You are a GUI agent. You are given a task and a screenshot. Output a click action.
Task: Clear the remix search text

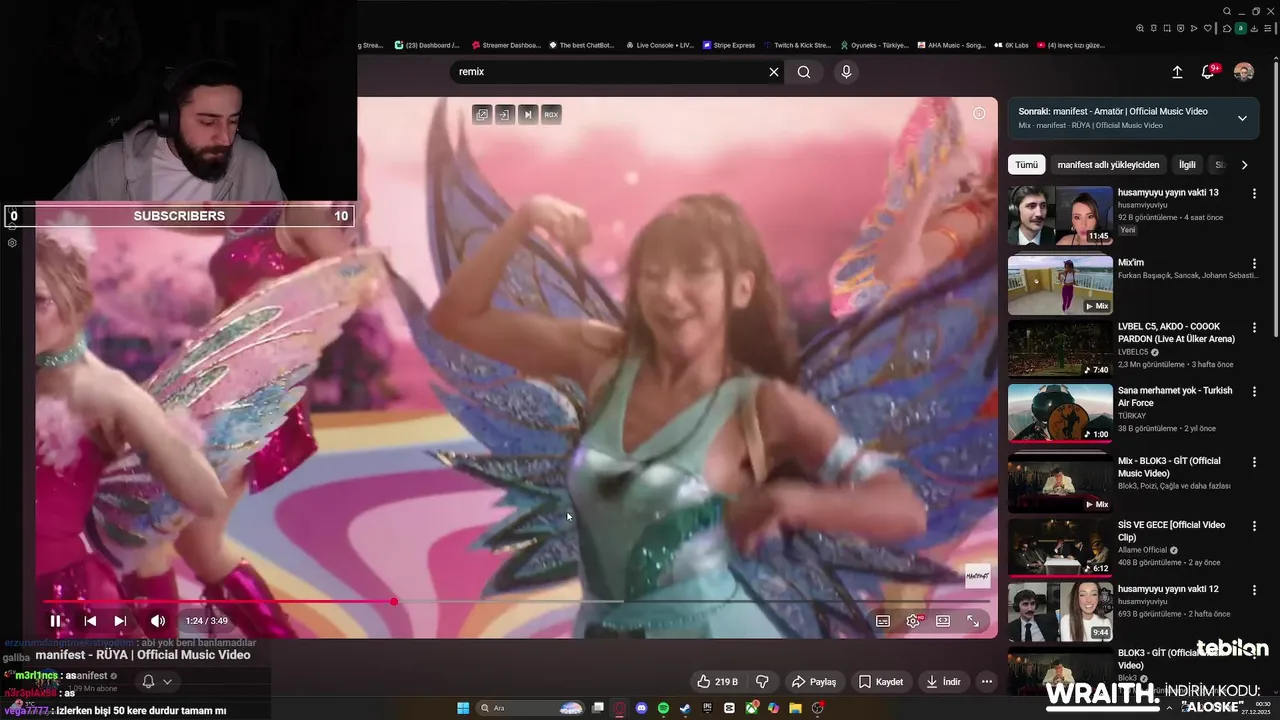pos(773,72)
